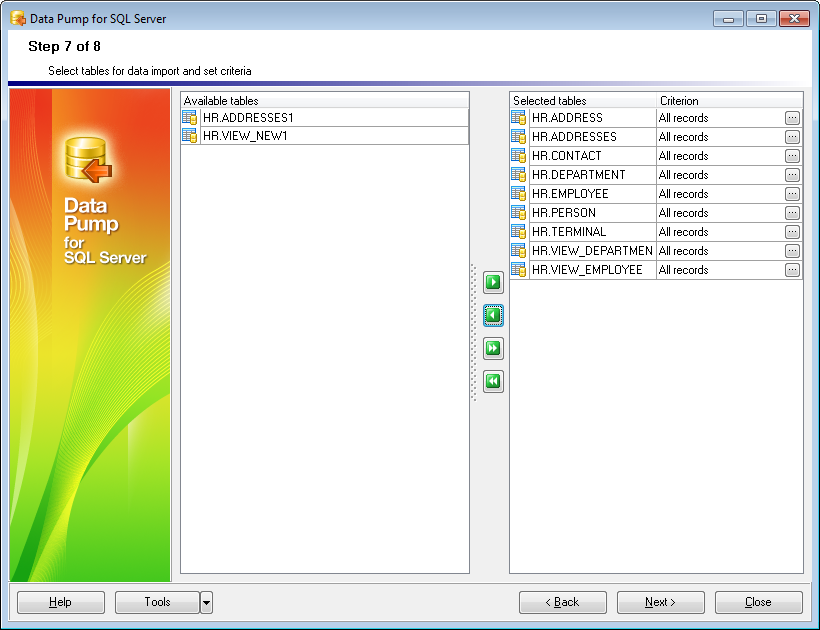Viewport: 820px width, 630px height.
Task: Click the table icon beside HR.ADDRESSES1
Action: pos(189,117)
